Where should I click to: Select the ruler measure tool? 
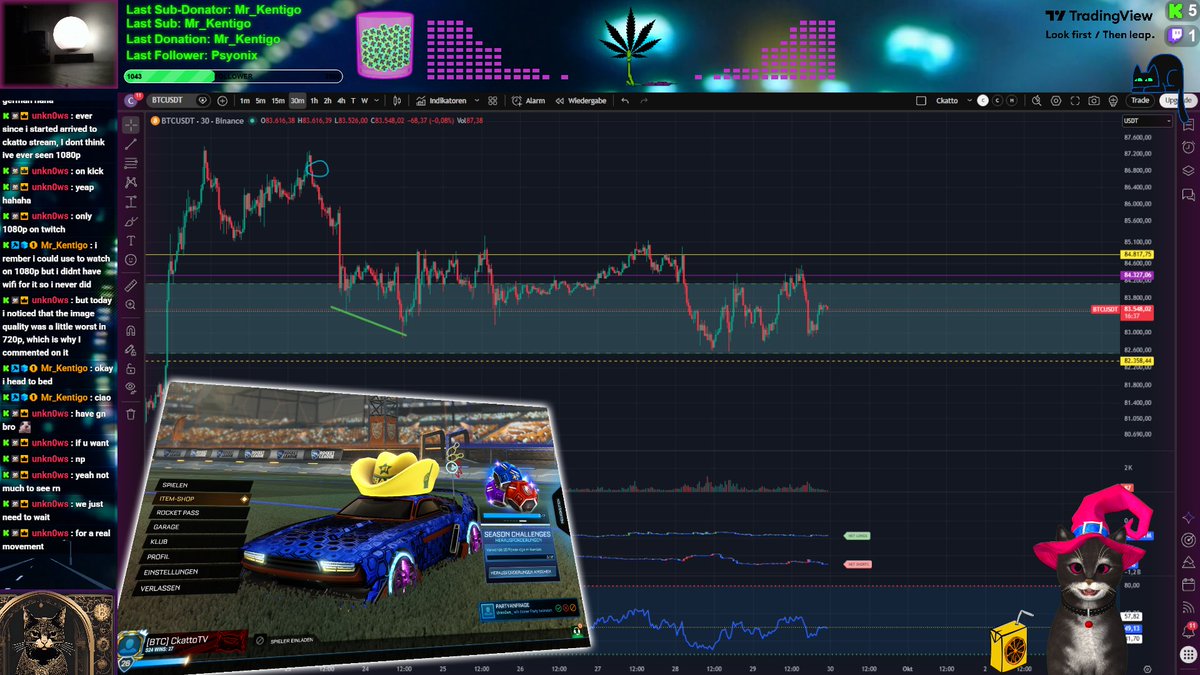pyautogui.click(x=131, y=285)
